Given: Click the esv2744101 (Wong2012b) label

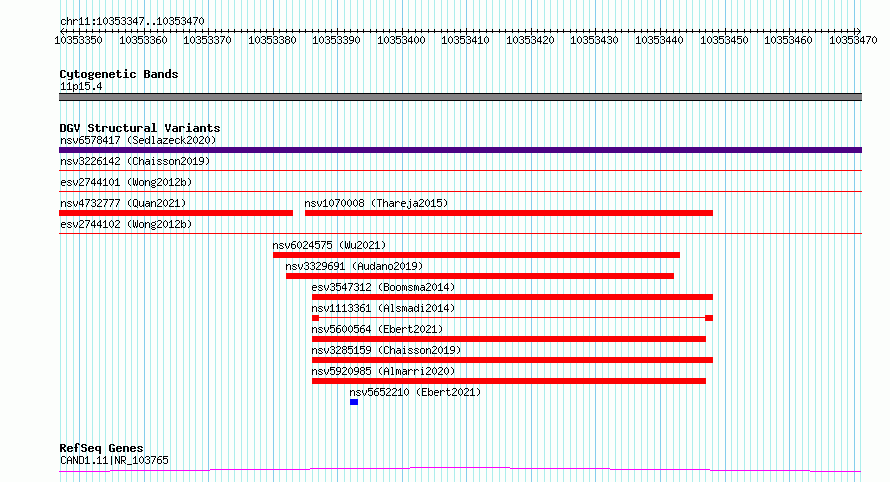Looking at the screenshot, I should click(x=126, y=182).
